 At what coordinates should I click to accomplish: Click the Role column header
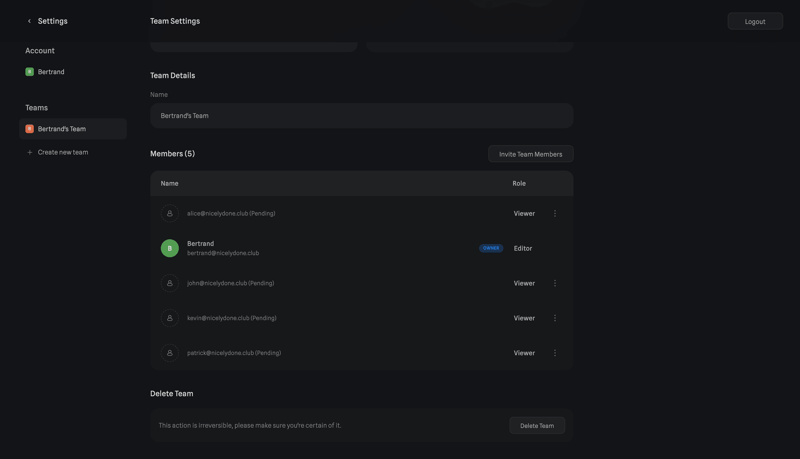click(x=519, y=184)
